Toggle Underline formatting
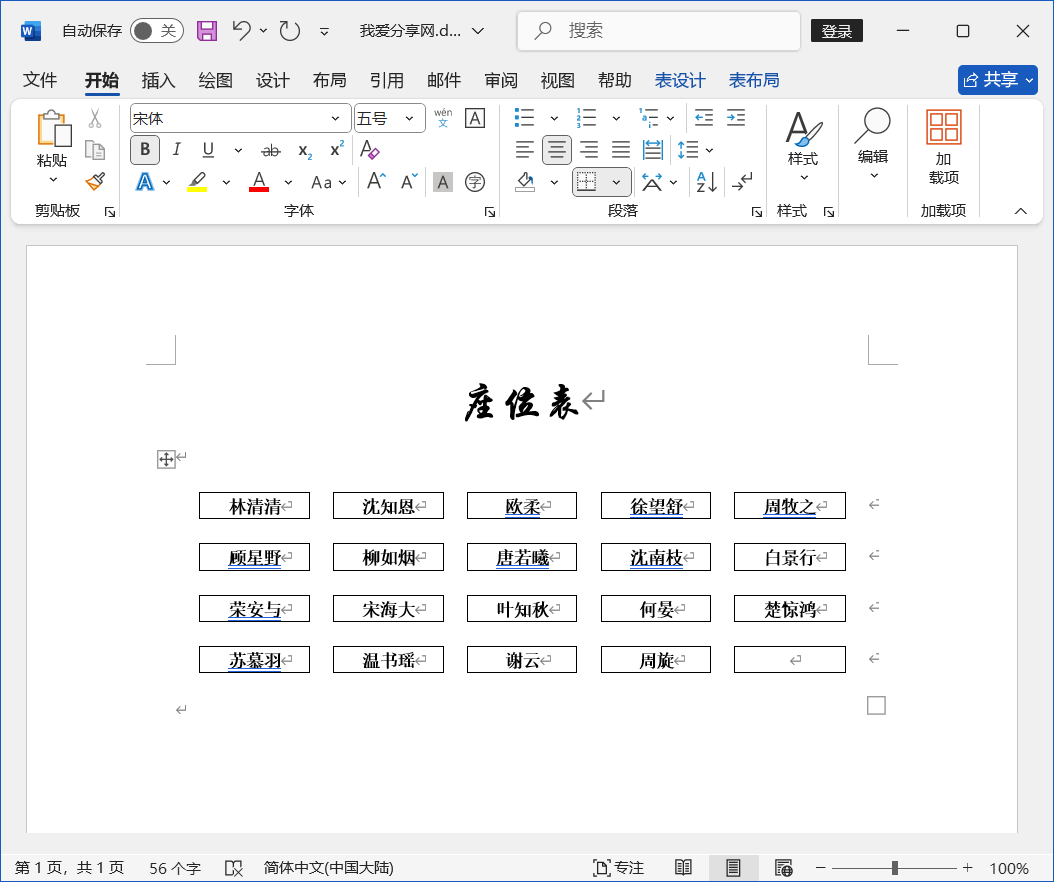Screen dimensions: 1054x882 click(208, 150)
